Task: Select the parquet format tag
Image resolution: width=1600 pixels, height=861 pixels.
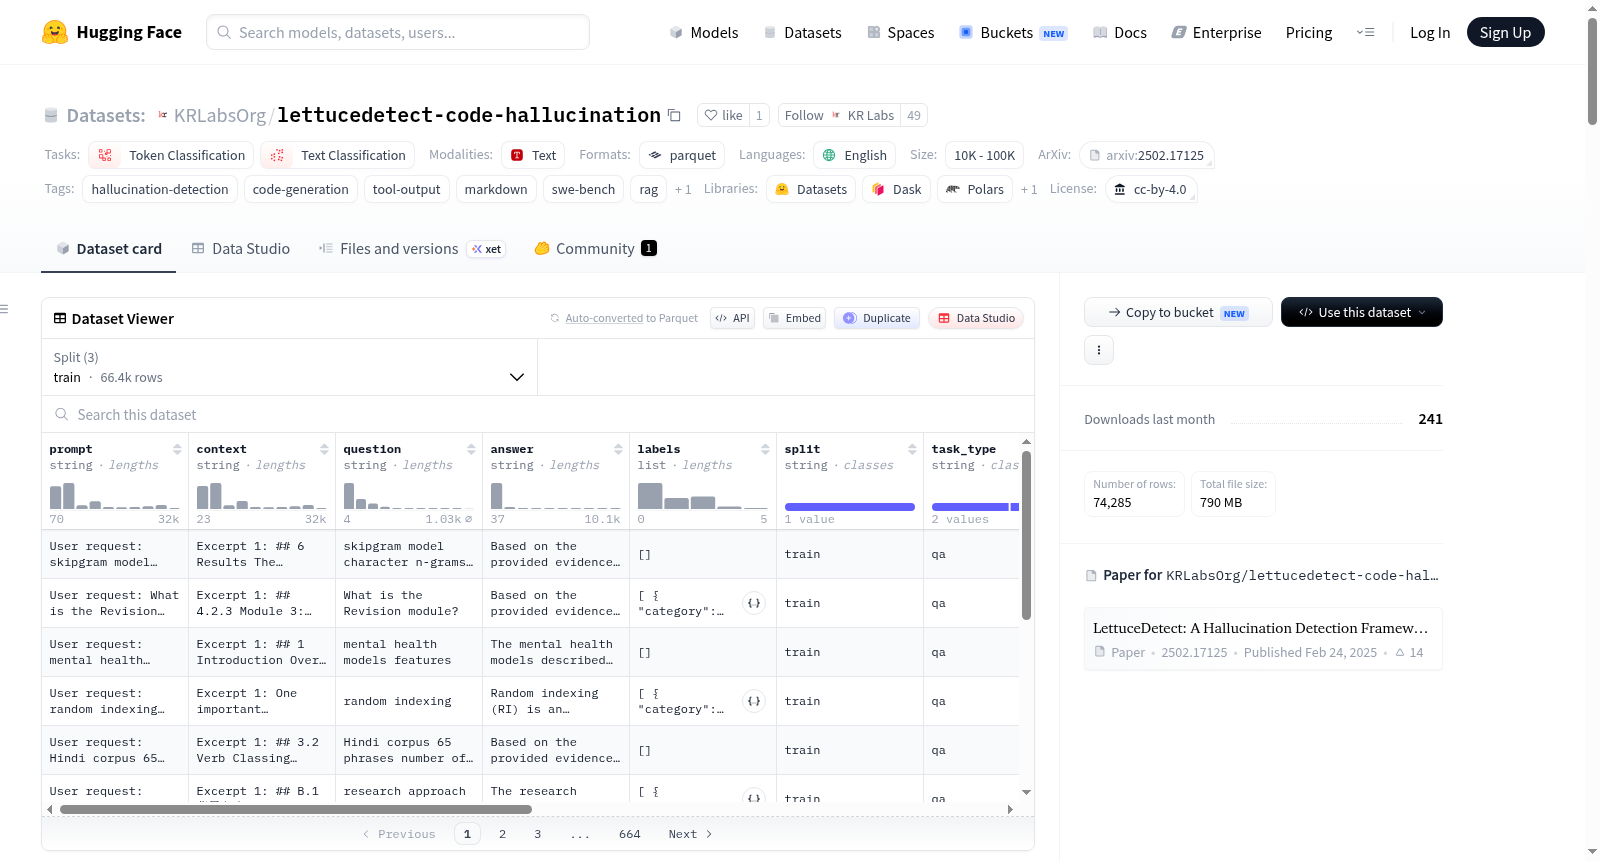Action: (683, 155)
